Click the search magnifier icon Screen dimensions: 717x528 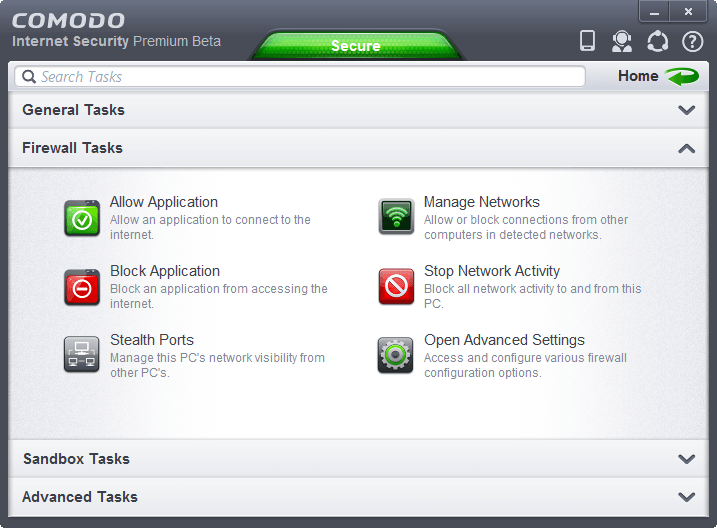29,77
